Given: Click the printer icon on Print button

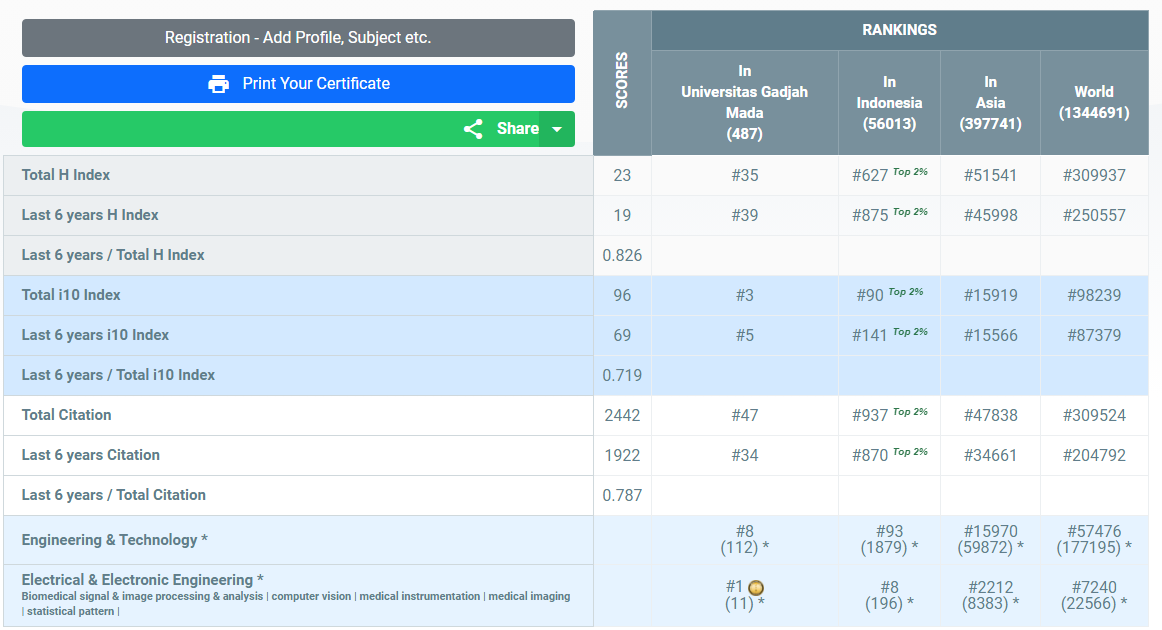Looking at the screenshot, I should point(218,84).
